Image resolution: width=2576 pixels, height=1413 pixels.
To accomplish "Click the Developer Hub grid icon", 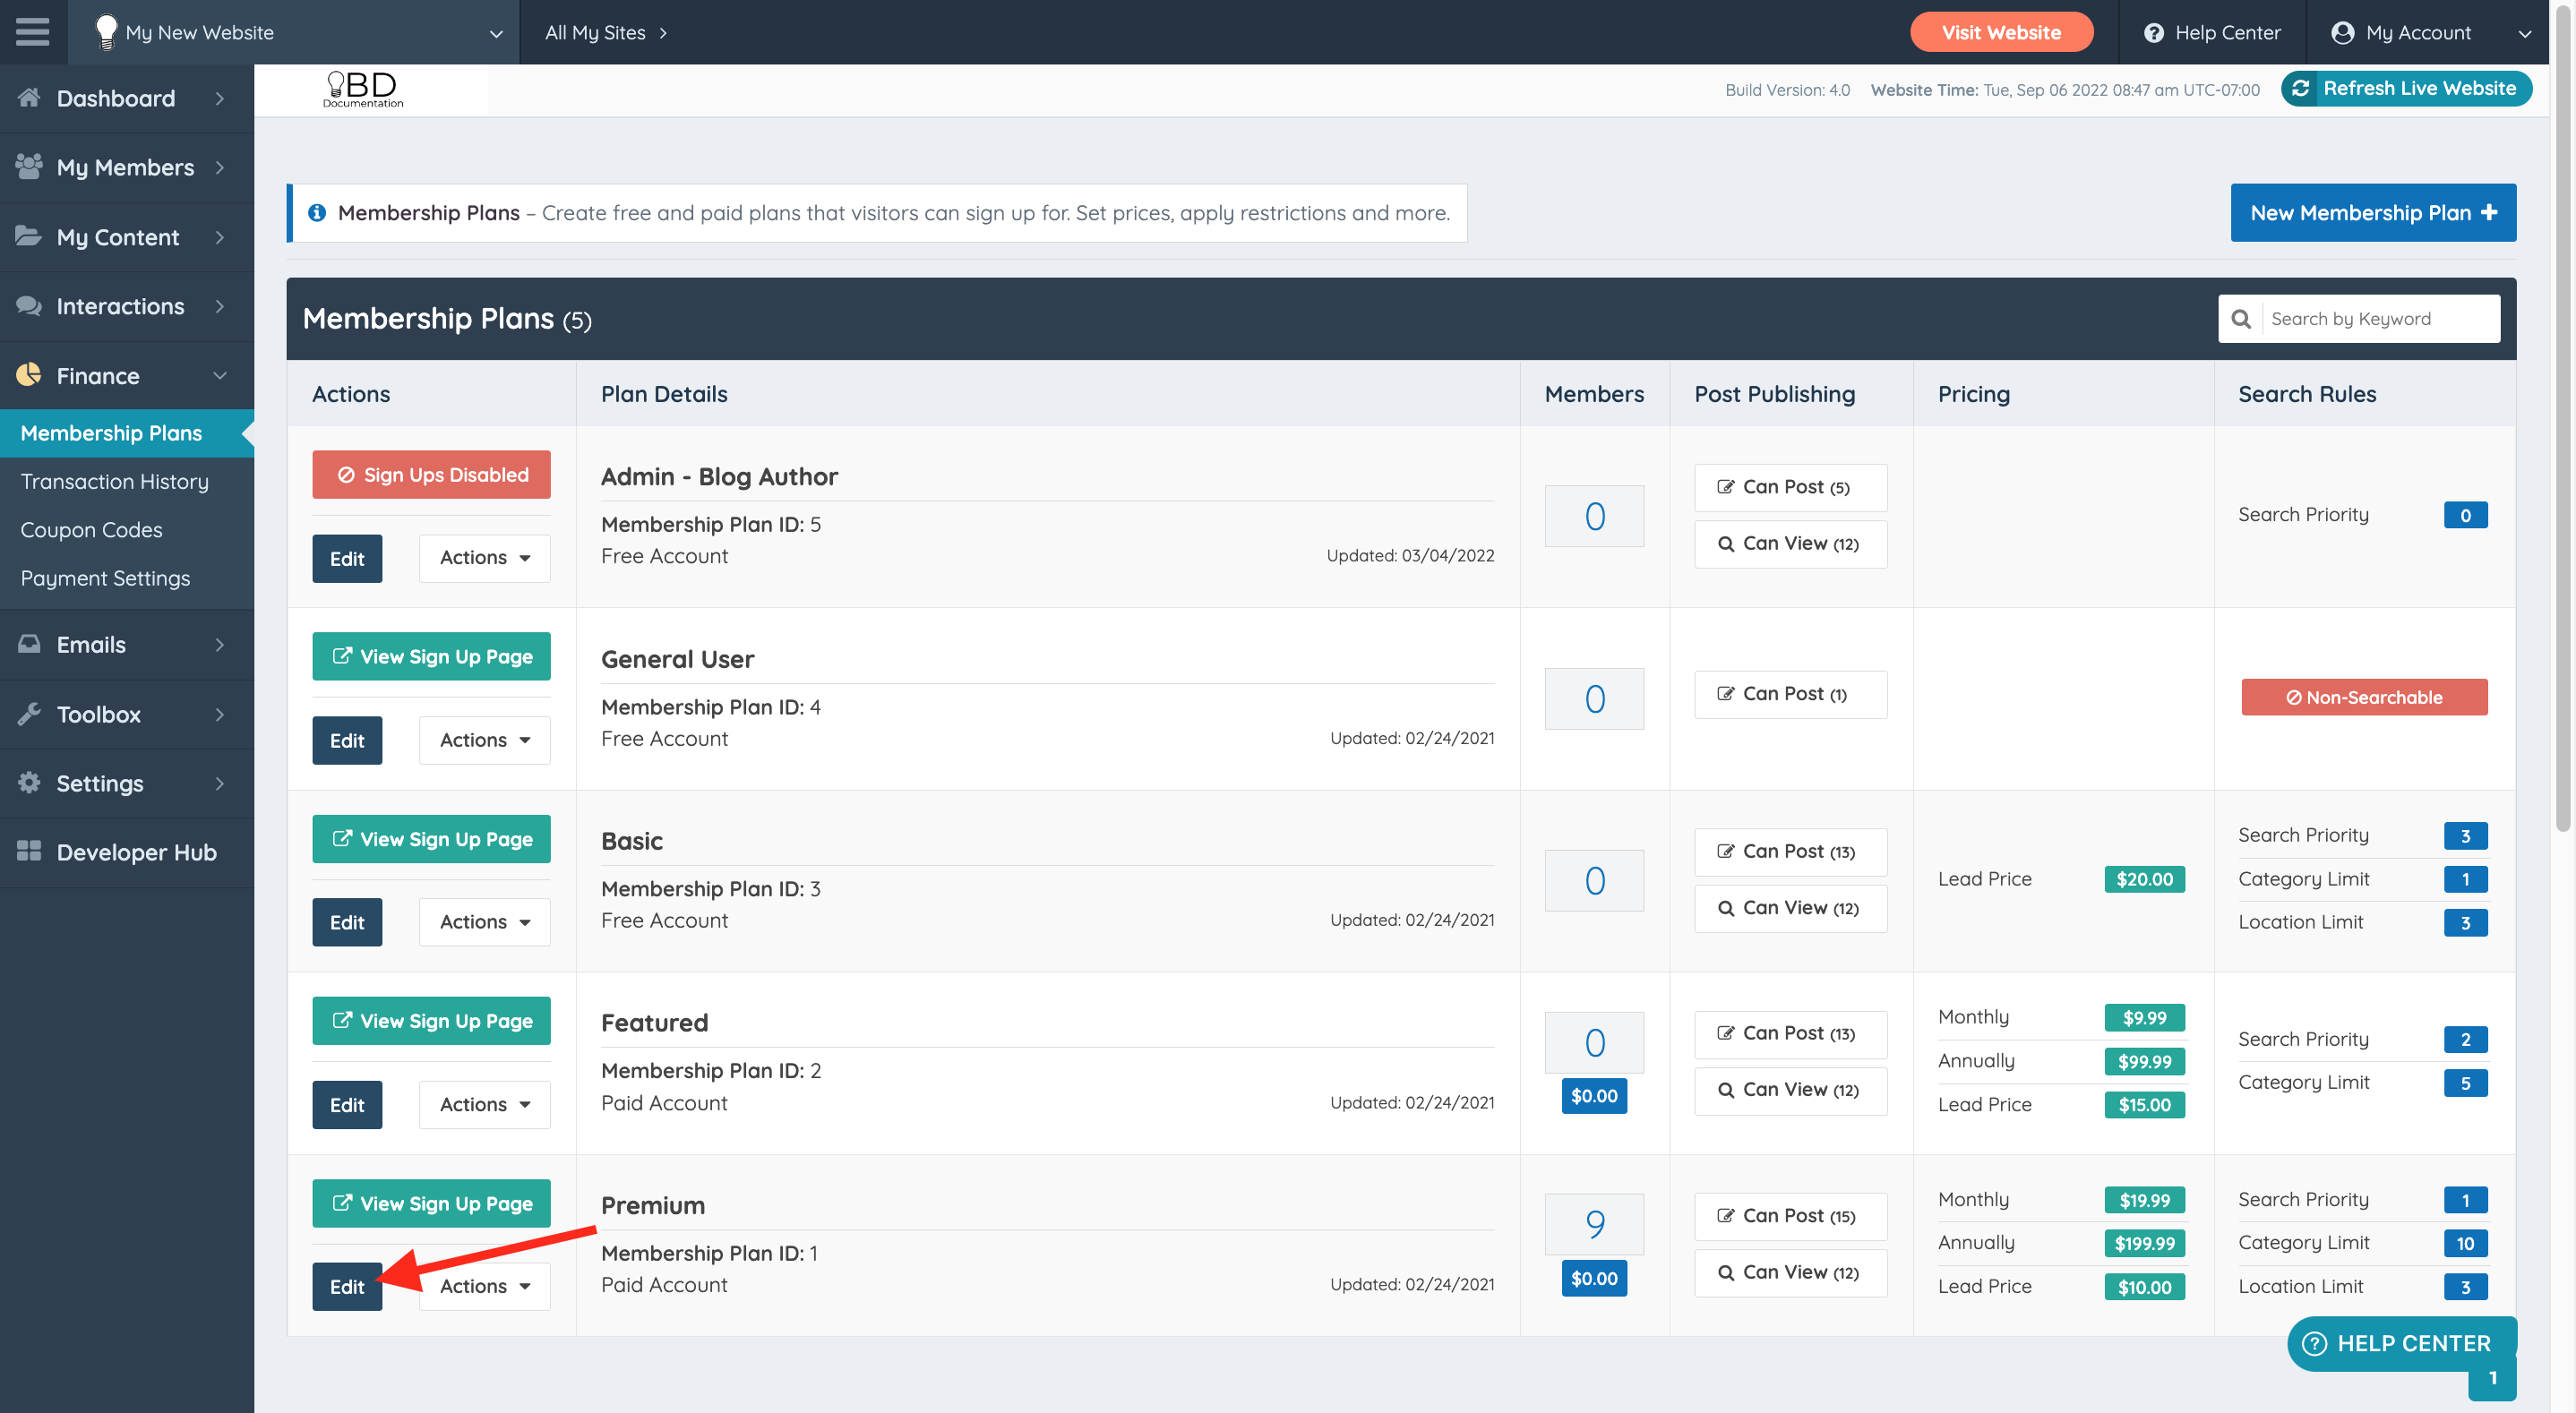I will [29, 852].
